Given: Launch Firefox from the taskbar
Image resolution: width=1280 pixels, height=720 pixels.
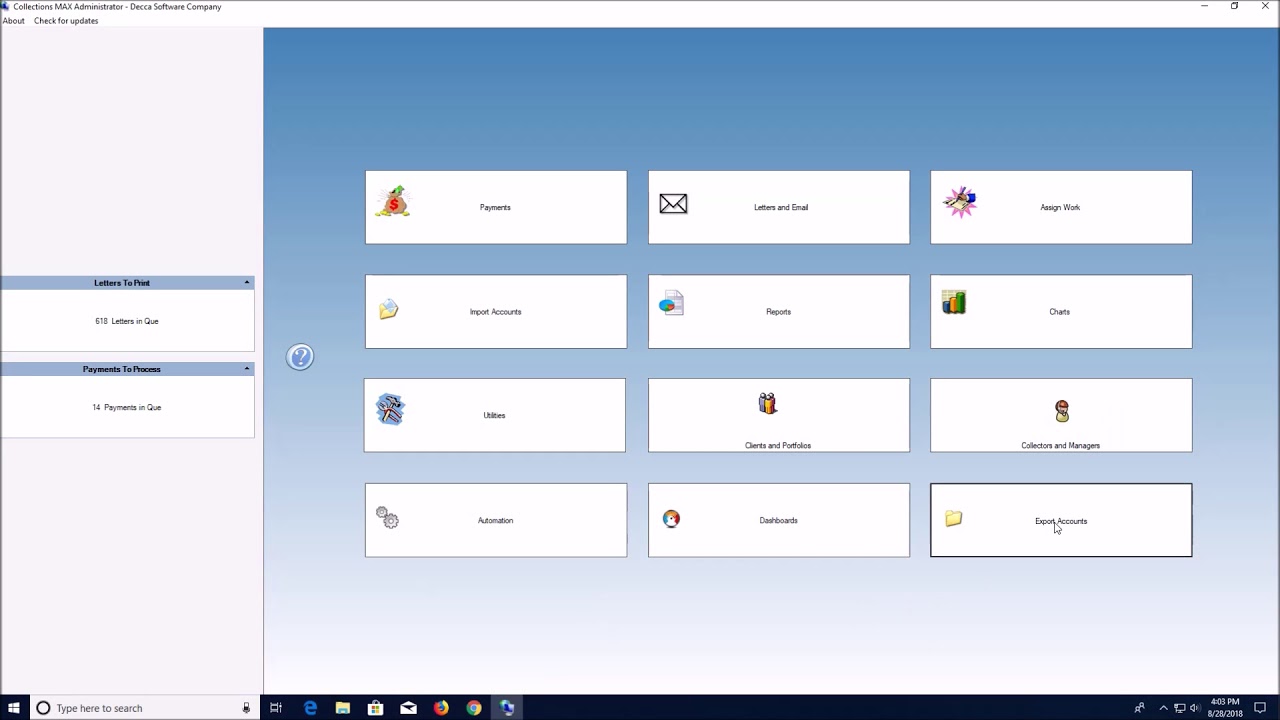Looking at the screenshot, I should [441, 708].
